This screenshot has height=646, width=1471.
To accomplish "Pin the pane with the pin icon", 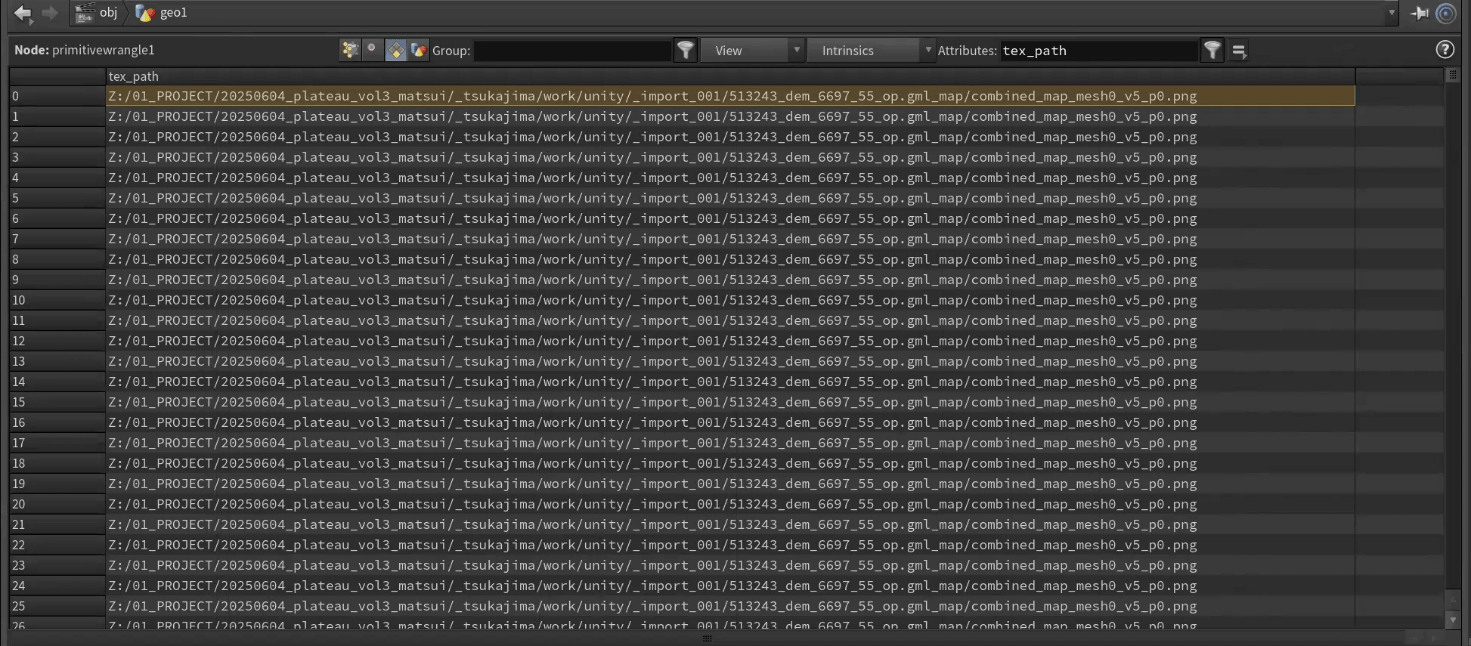I will point(1420,13).
